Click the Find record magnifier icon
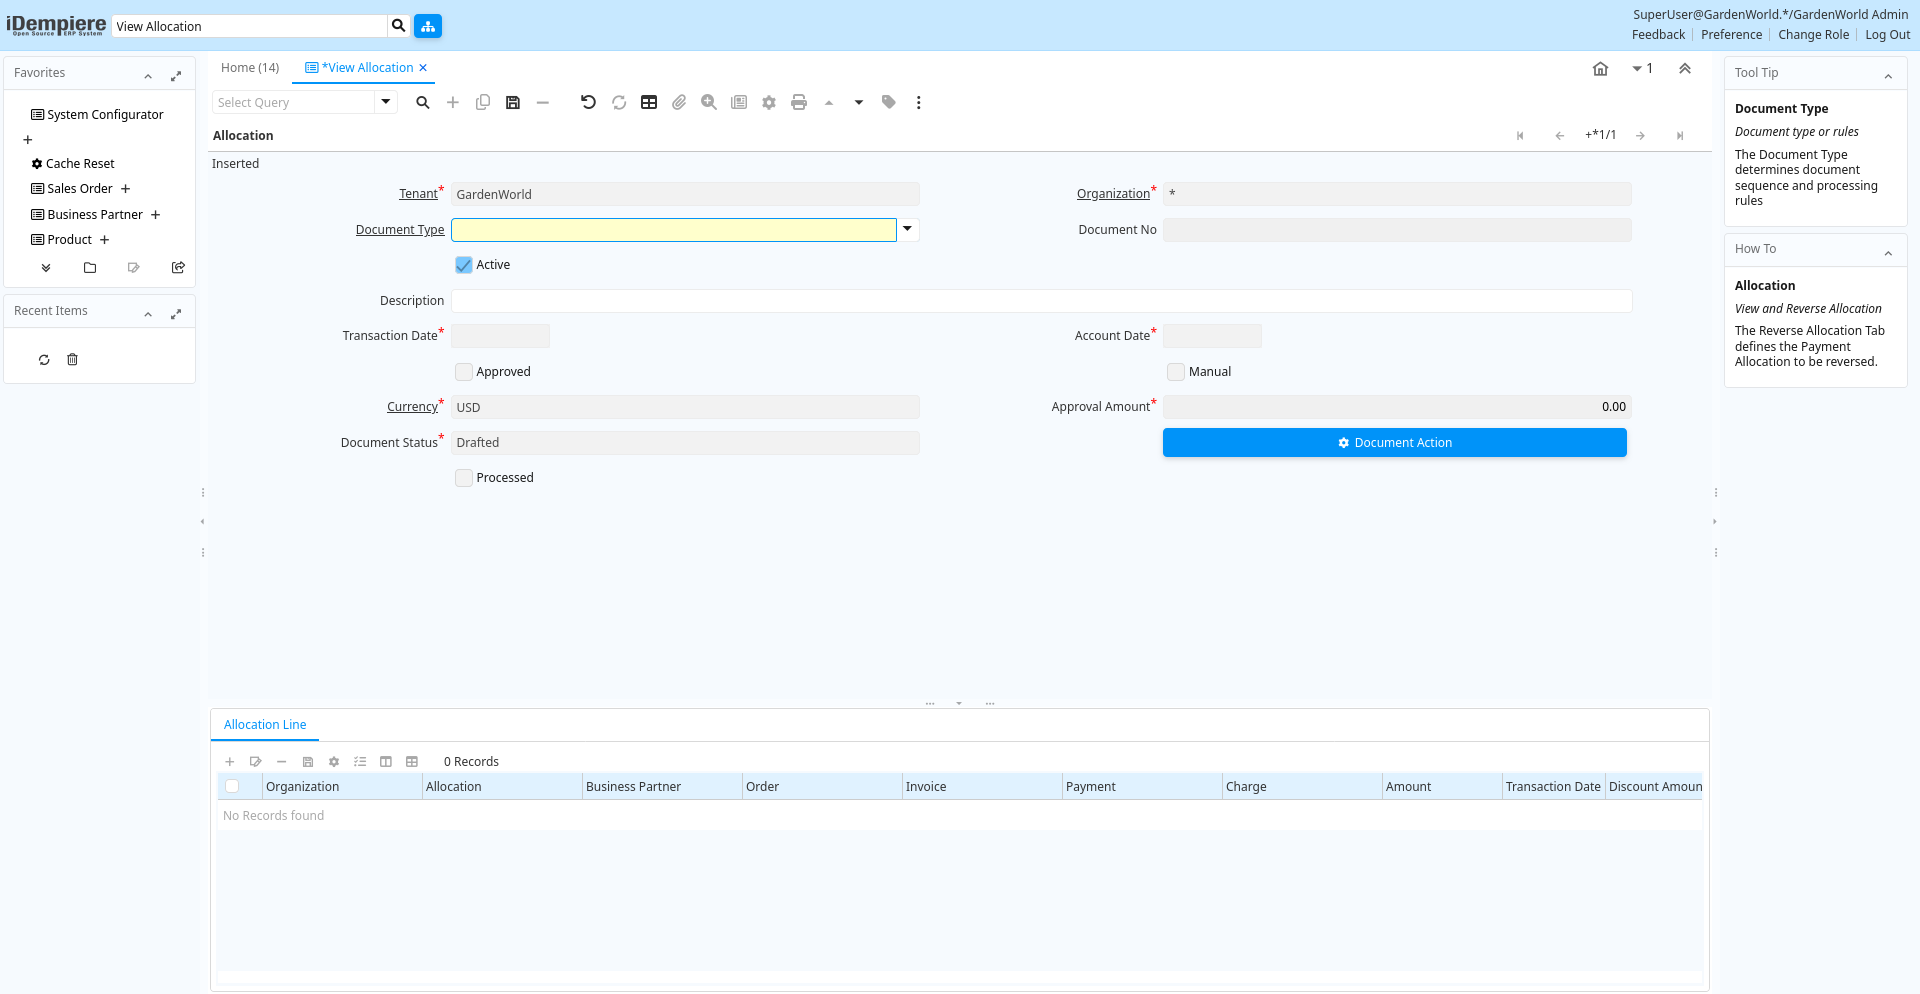The height and width of the screenshot is (994, 1920). pyautogui.click(x=423, y=102)
